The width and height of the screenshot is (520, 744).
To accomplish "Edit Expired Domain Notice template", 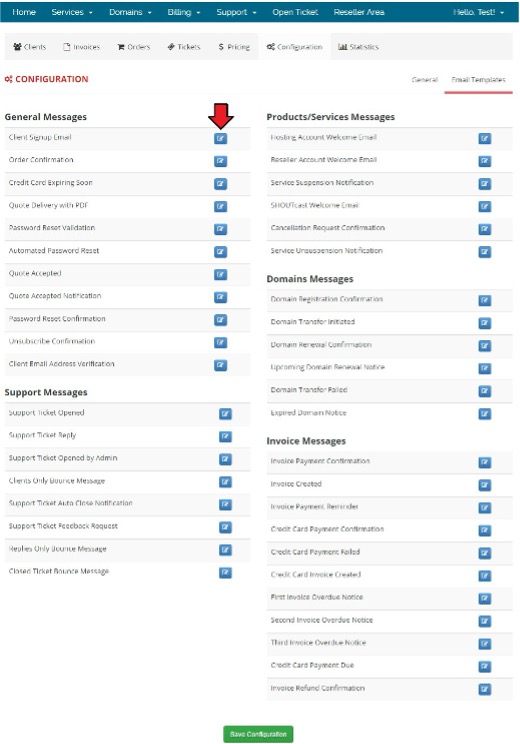I will [484, 414].
